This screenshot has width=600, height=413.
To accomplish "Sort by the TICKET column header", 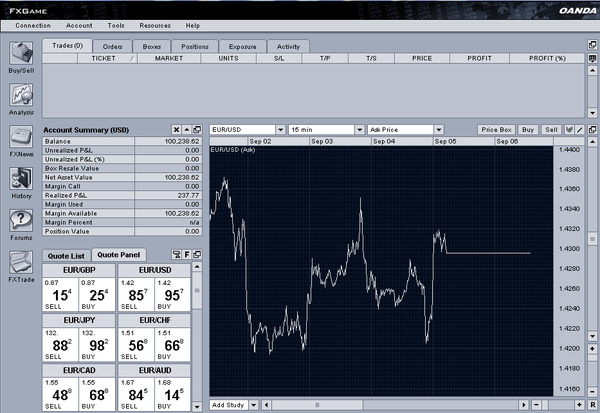I will (107, 58).
